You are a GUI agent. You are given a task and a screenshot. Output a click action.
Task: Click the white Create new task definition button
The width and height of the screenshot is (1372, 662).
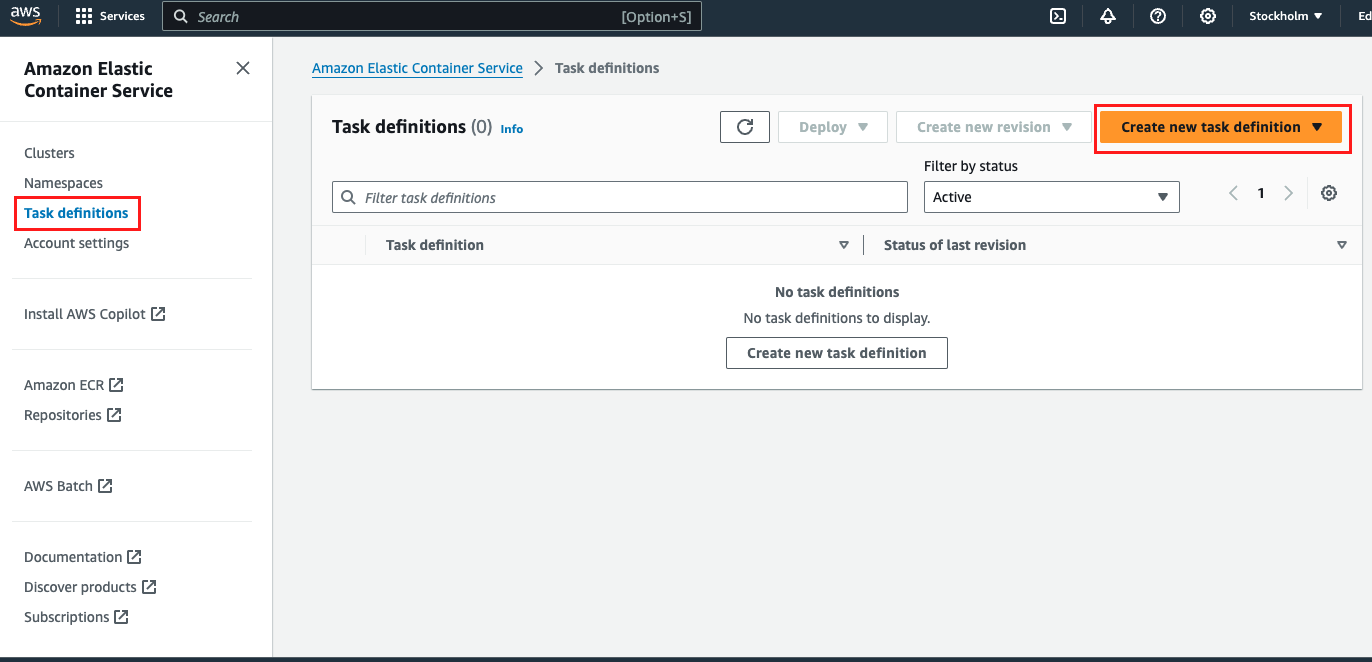pyautogui.click(x=836, y=353)
